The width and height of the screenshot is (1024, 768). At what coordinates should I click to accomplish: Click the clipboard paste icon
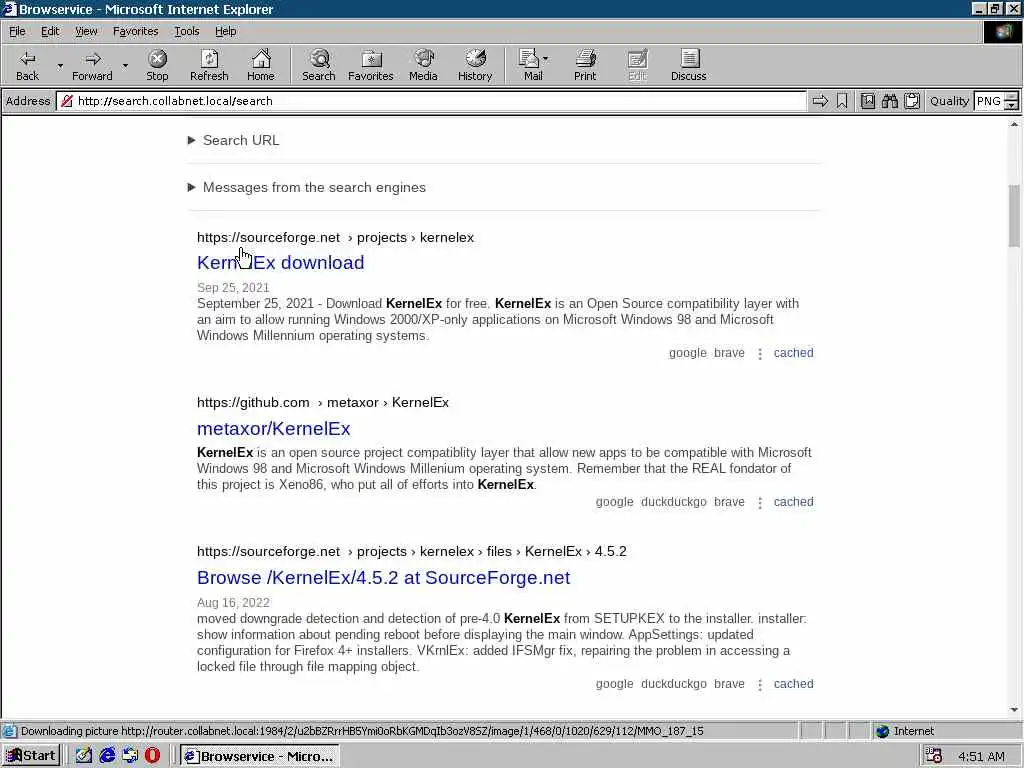coord(912,101)
